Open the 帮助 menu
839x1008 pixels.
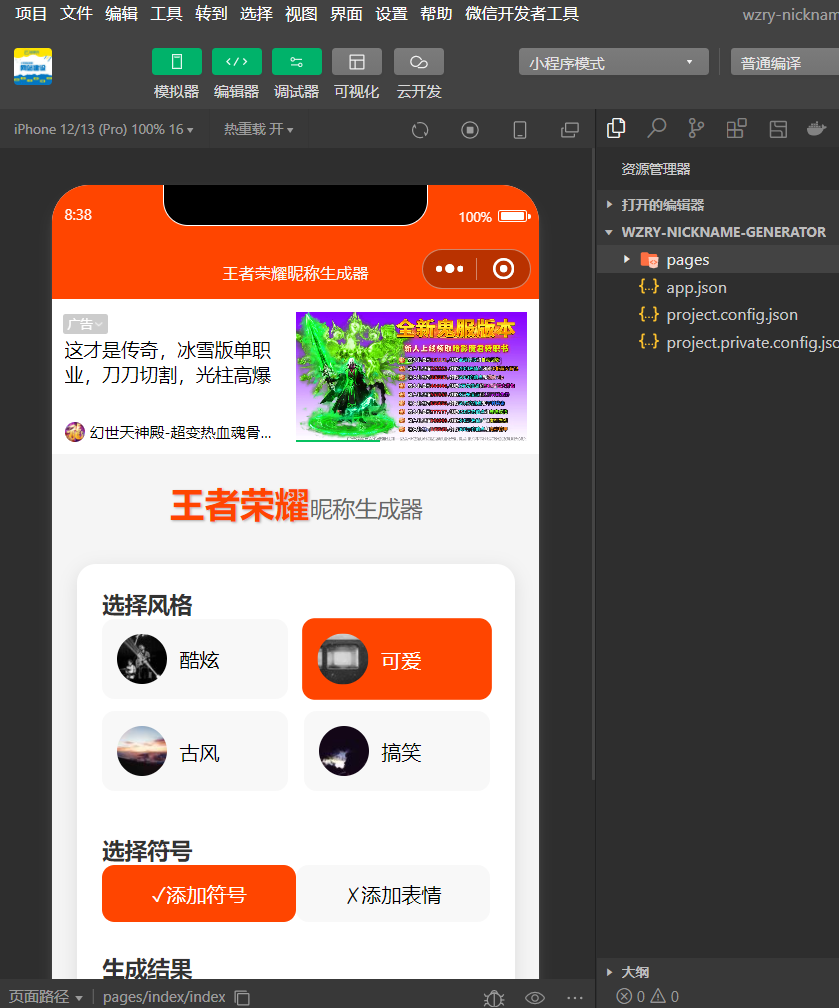(436, 14)
